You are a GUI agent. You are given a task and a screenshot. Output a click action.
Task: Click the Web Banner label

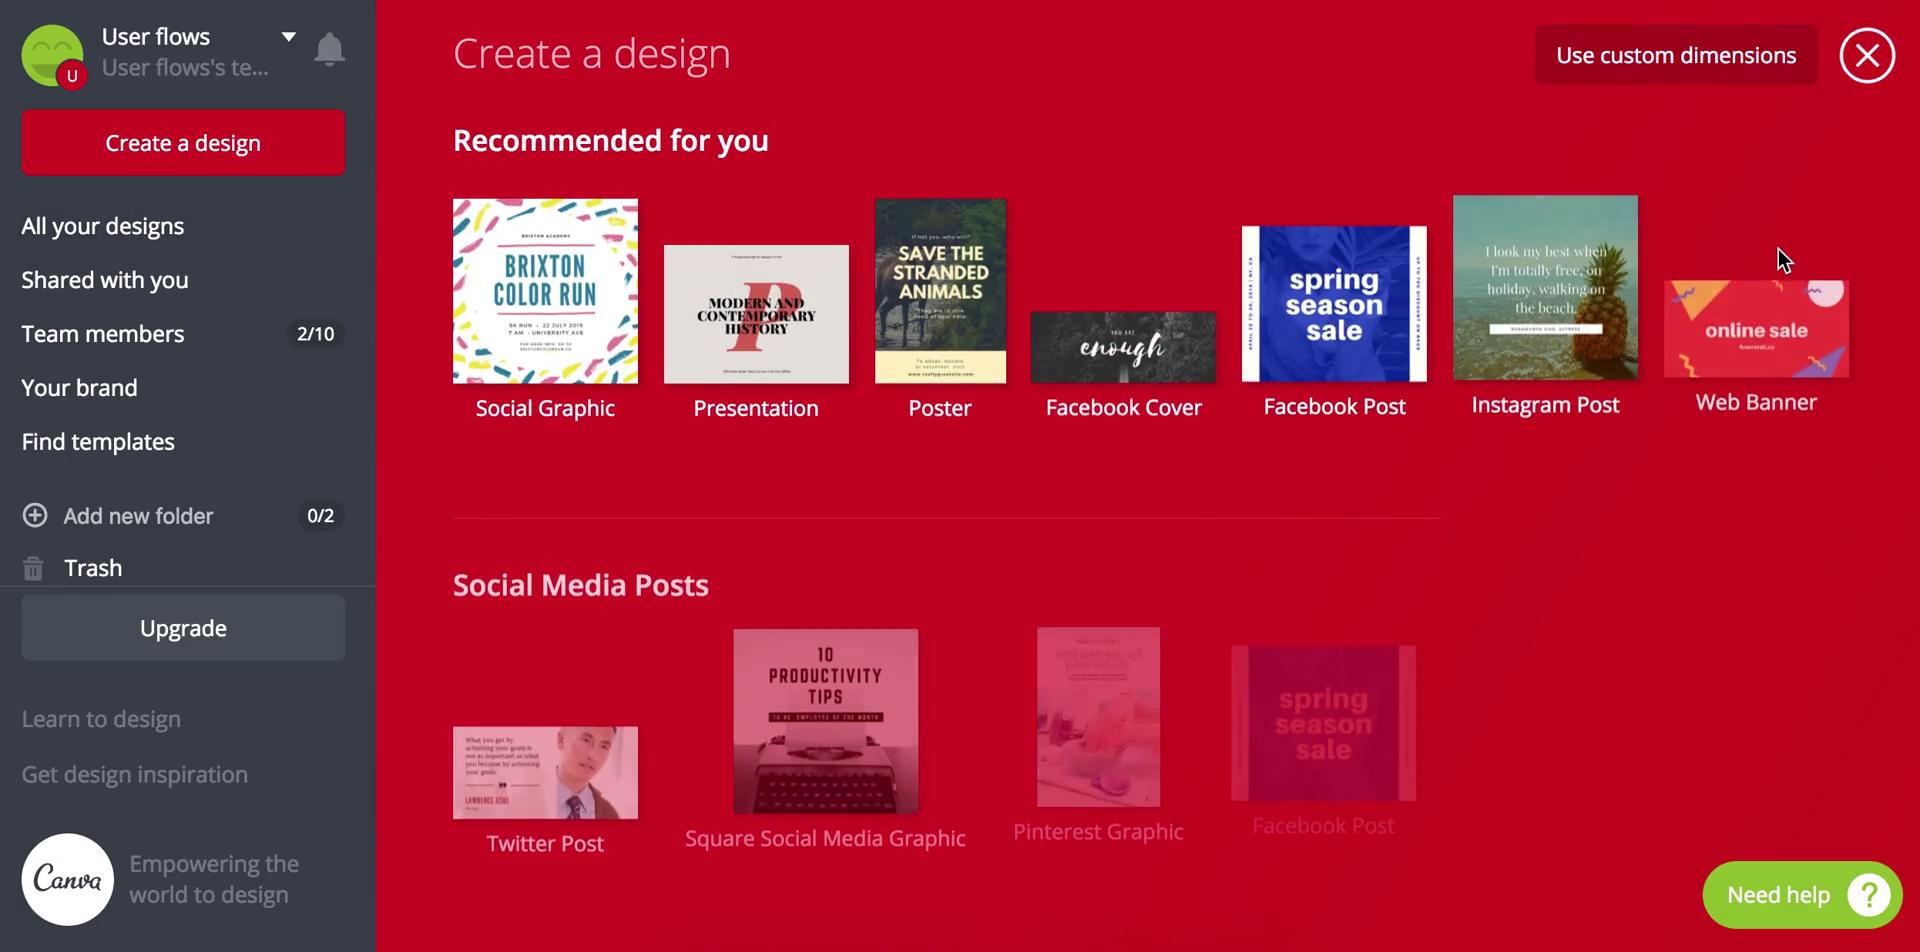pyautogui.click(x=1756, y=402)
